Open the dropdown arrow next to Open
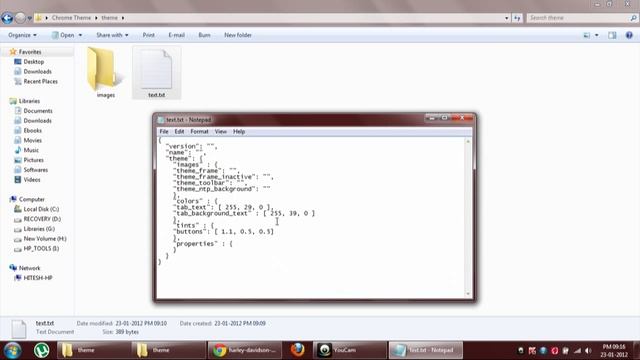Screen dimensions: 640x360 tap(80, 35)
